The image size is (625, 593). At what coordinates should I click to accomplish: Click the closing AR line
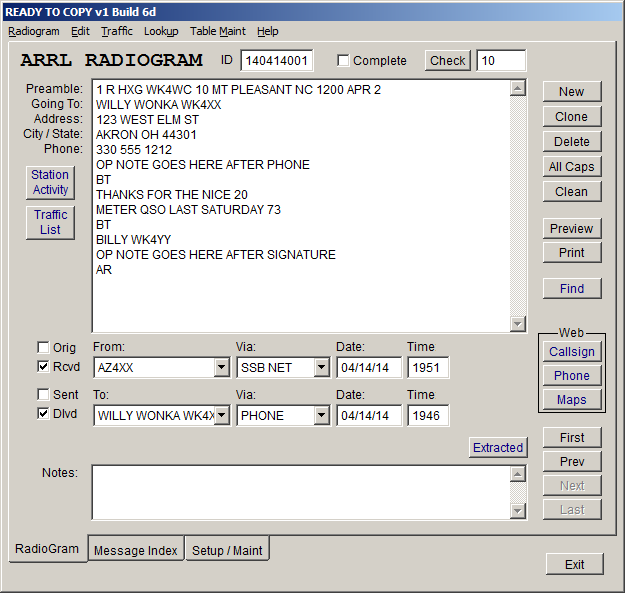click(104, 270)
